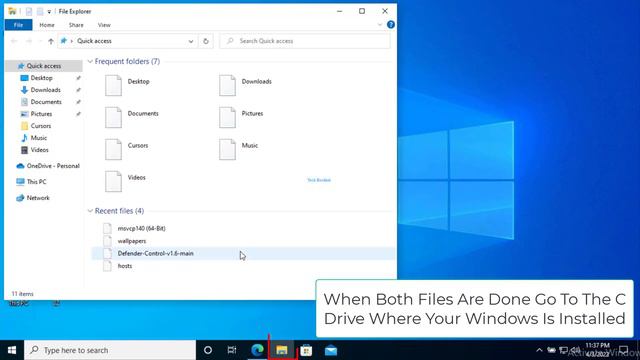640x360 pixels.
Task: Click the Search Quick access field
Action: 304,41
